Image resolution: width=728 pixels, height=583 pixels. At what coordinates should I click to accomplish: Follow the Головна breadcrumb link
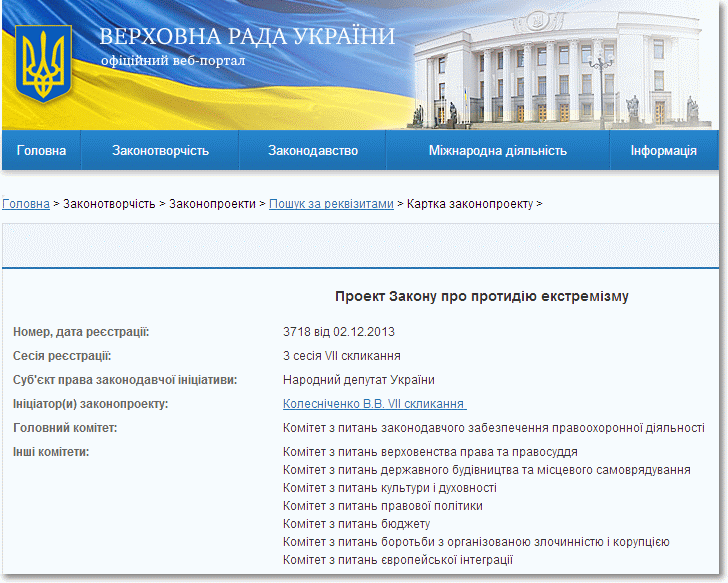click(26, 204)
